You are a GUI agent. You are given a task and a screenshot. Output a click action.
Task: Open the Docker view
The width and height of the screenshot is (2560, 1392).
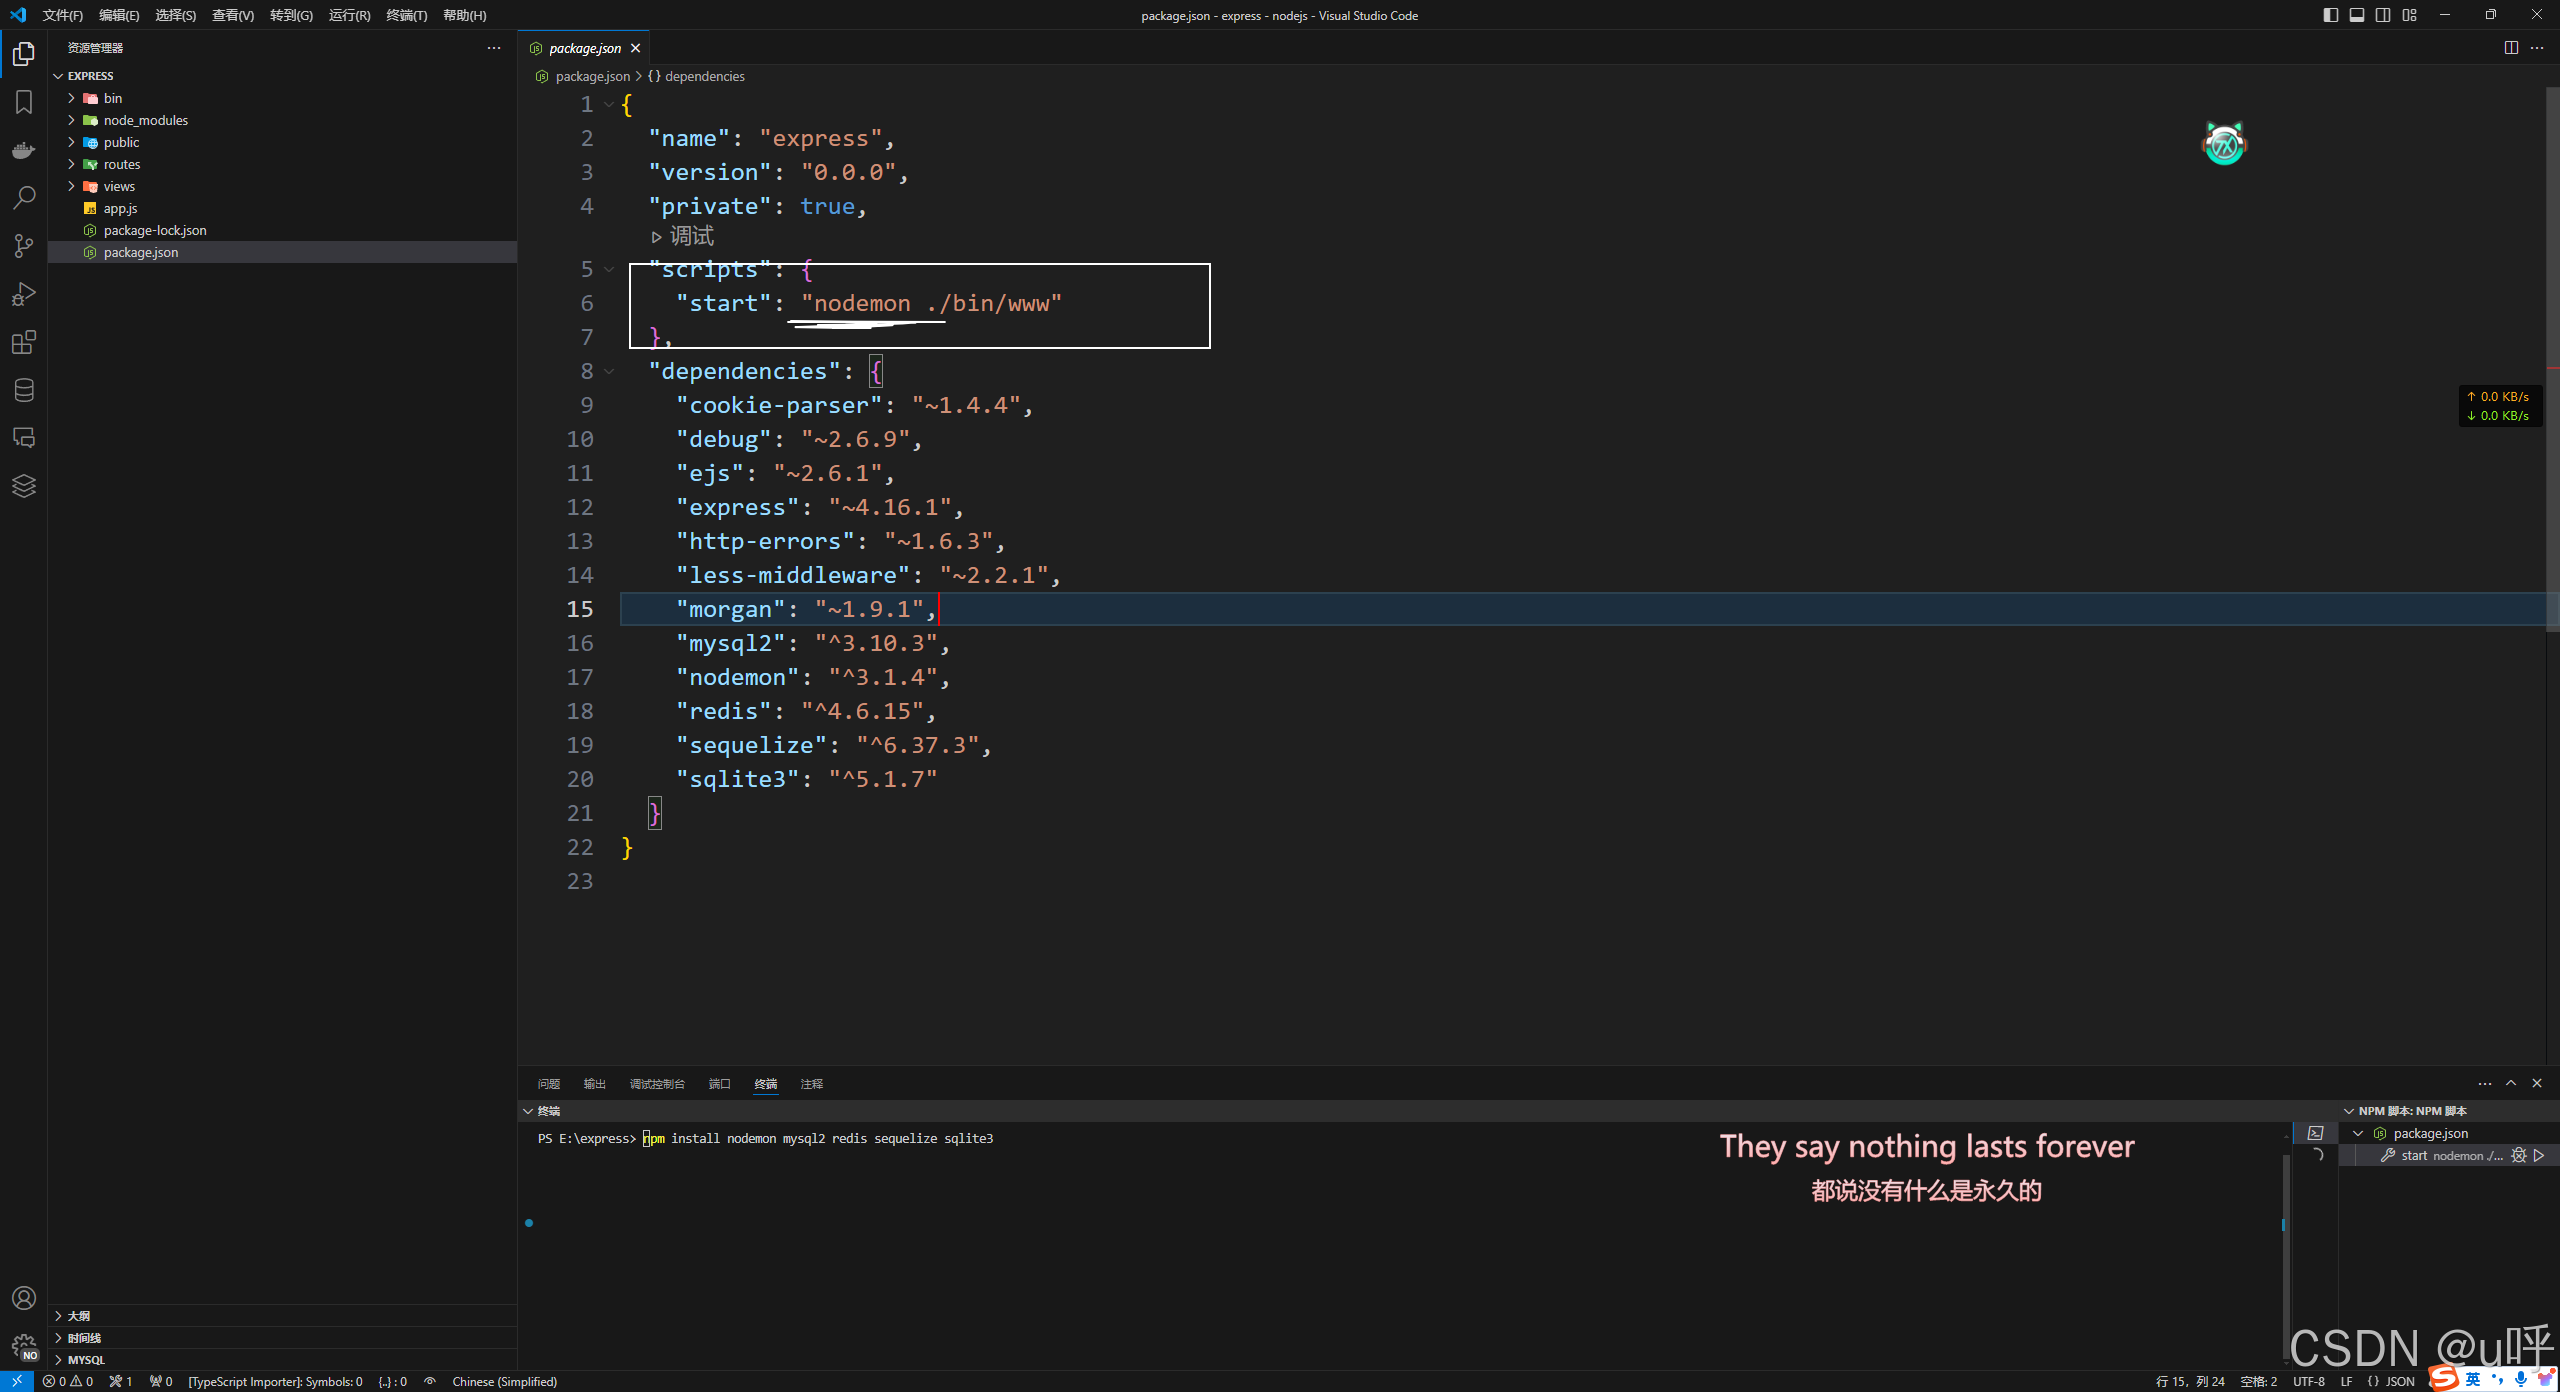[24, 150]
